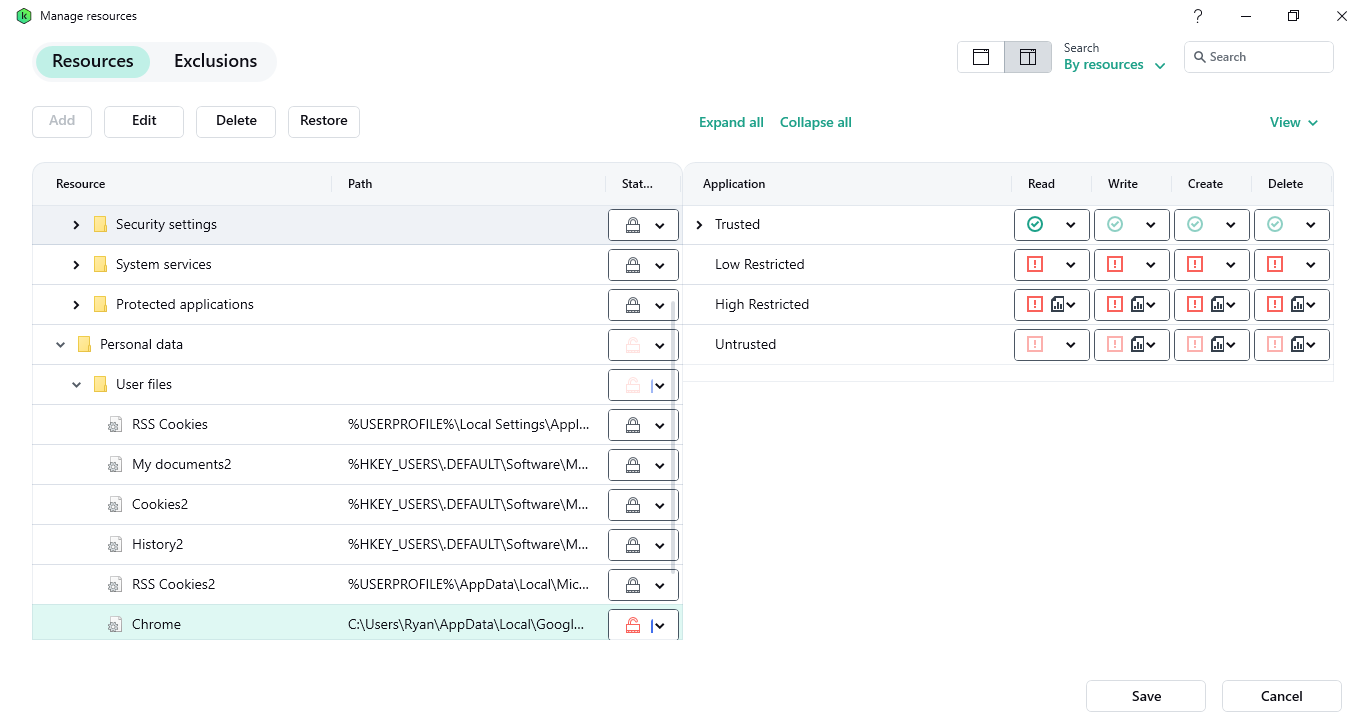The height and width of the screenshot is (728, 1366).
Task: Click the red unlocked status icon for Chrome
Action: pyautogui.click(x=632, y=625)
